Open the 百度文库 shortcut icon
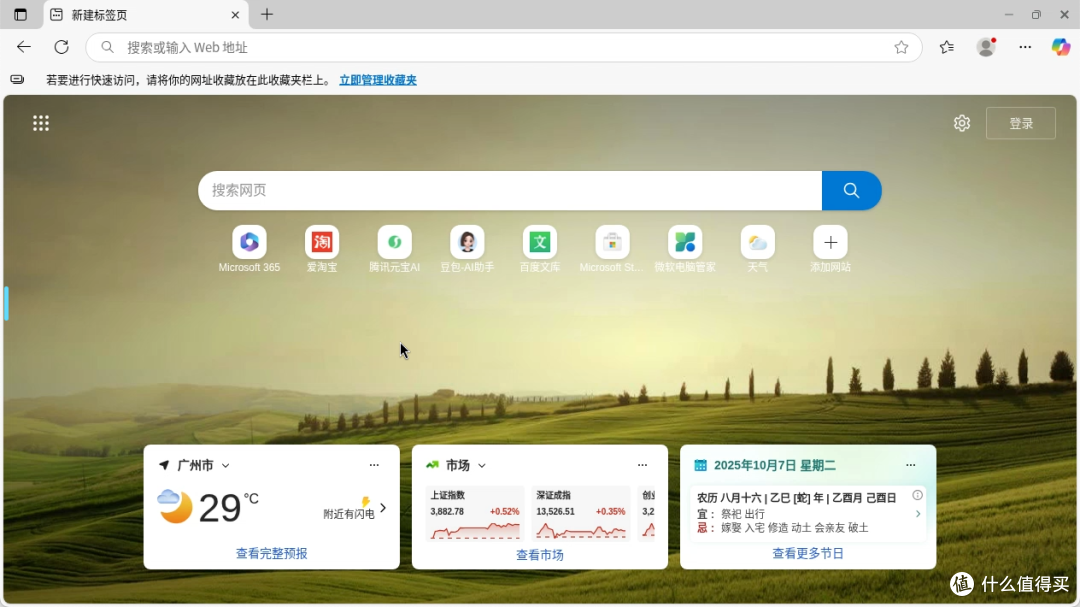 539,242
